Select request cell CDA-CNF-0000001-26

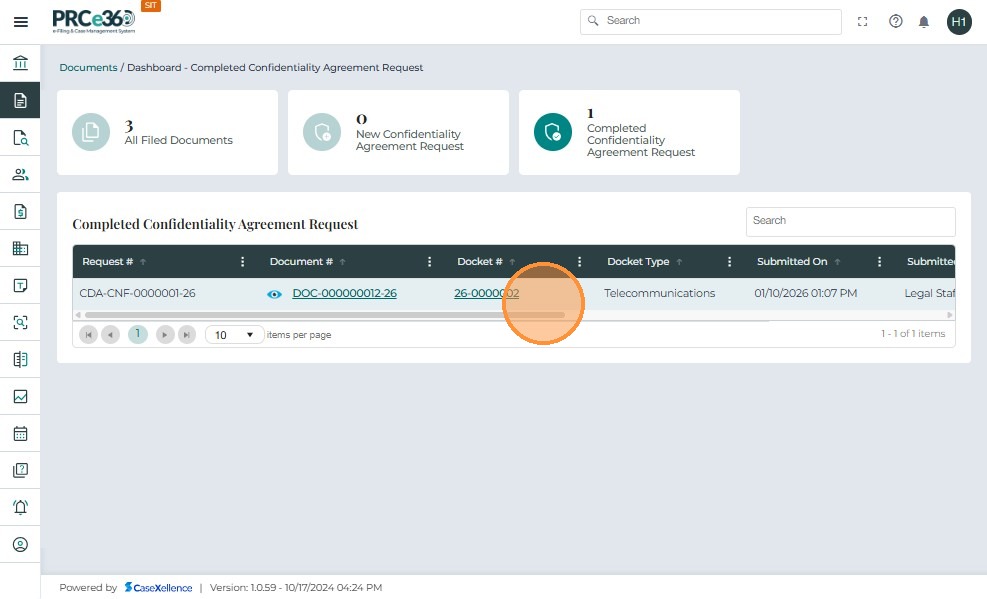pyautogui.click(x=137, y=293)
